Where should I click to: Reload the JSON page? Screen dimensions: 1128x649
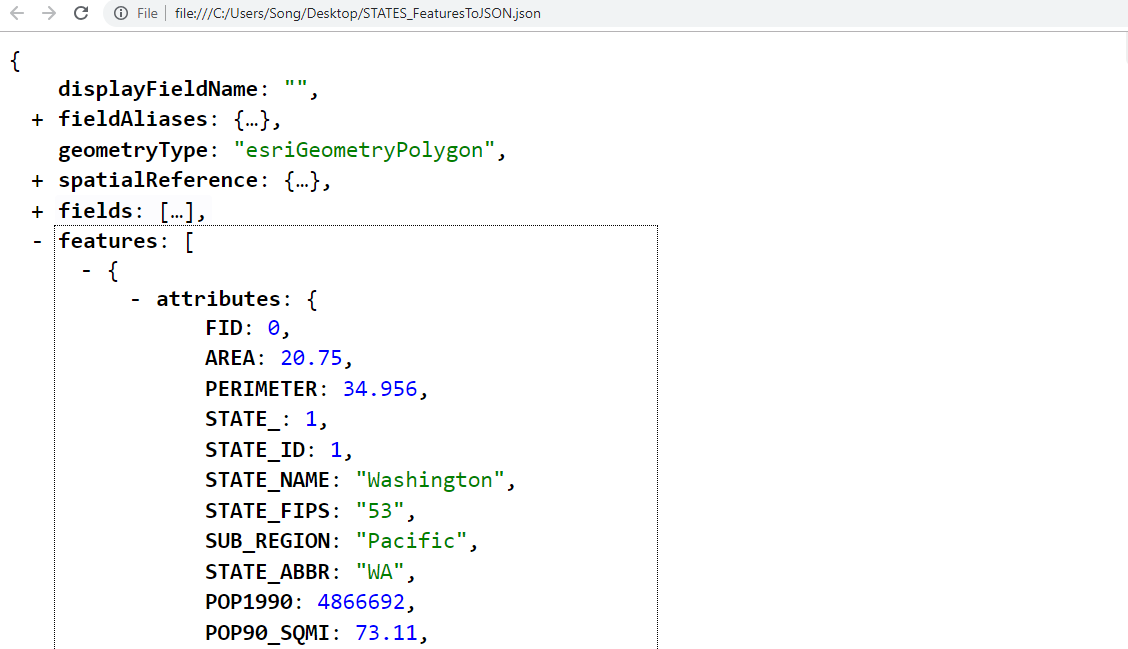coord(80,13)
